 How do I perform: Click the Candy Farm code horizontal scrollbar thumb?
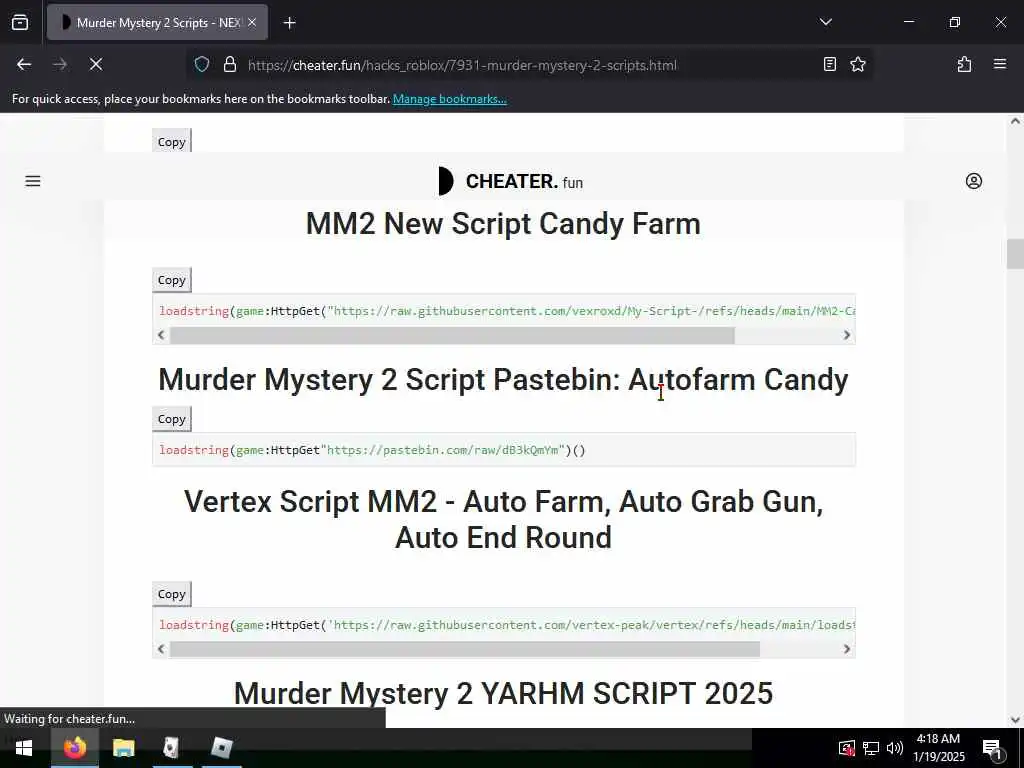(452, 335)
